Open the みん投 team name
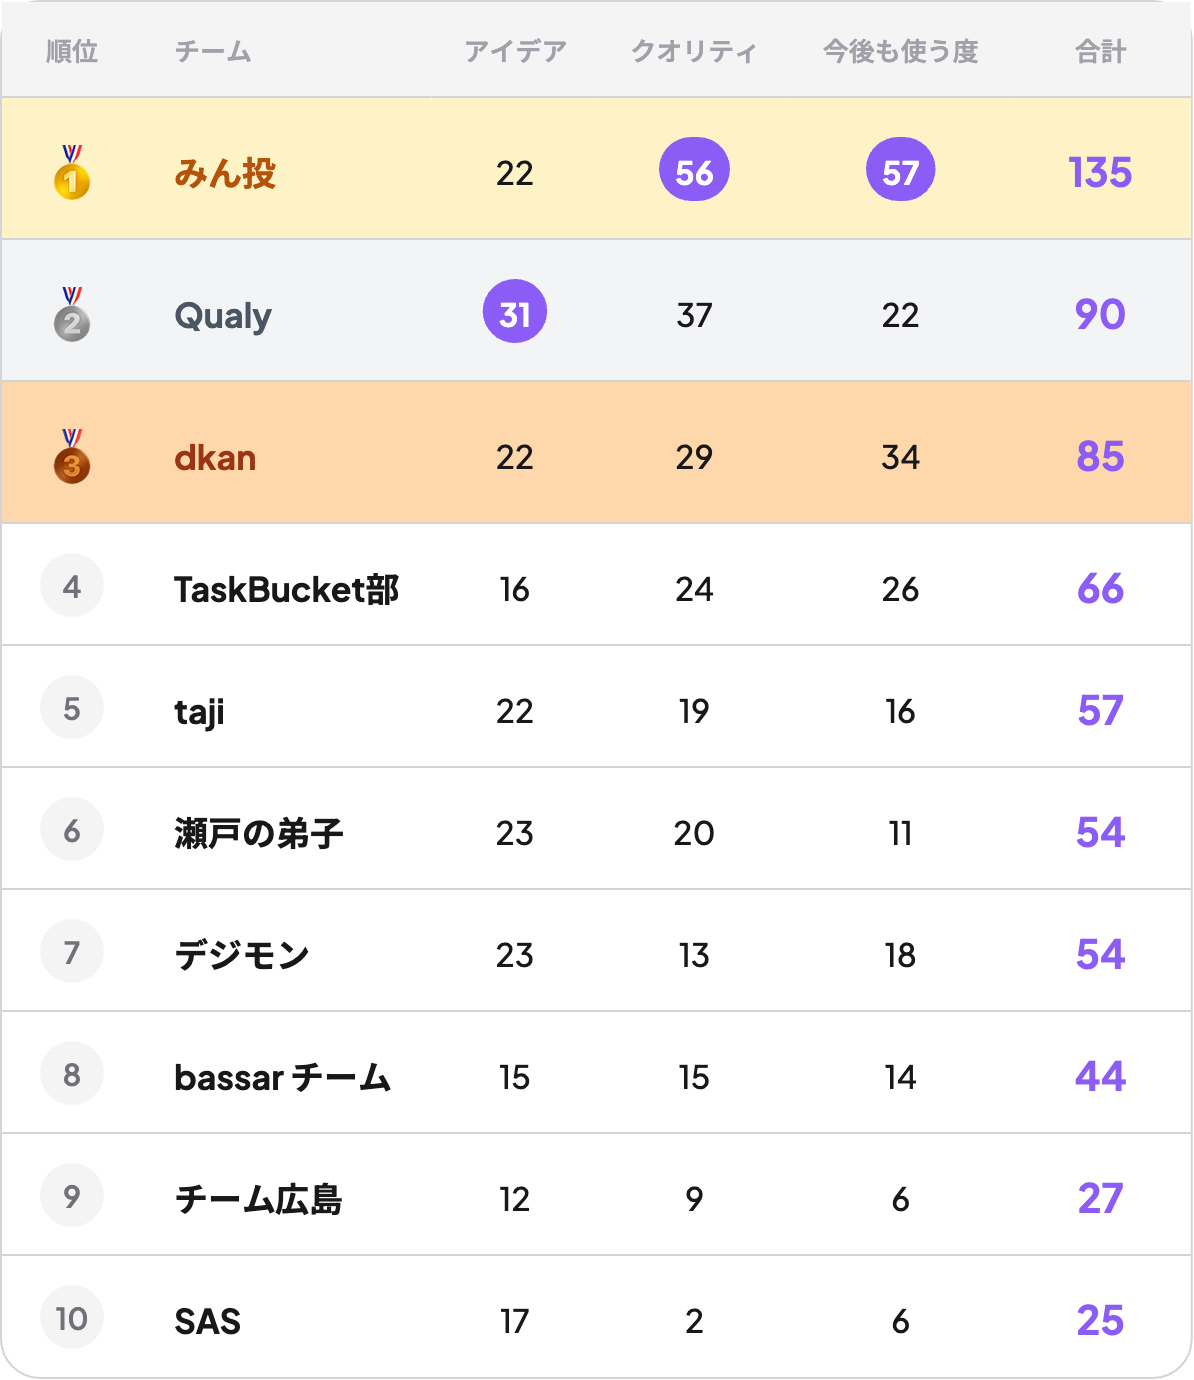Screen dimensions: 1194x1380 (225, 173)
